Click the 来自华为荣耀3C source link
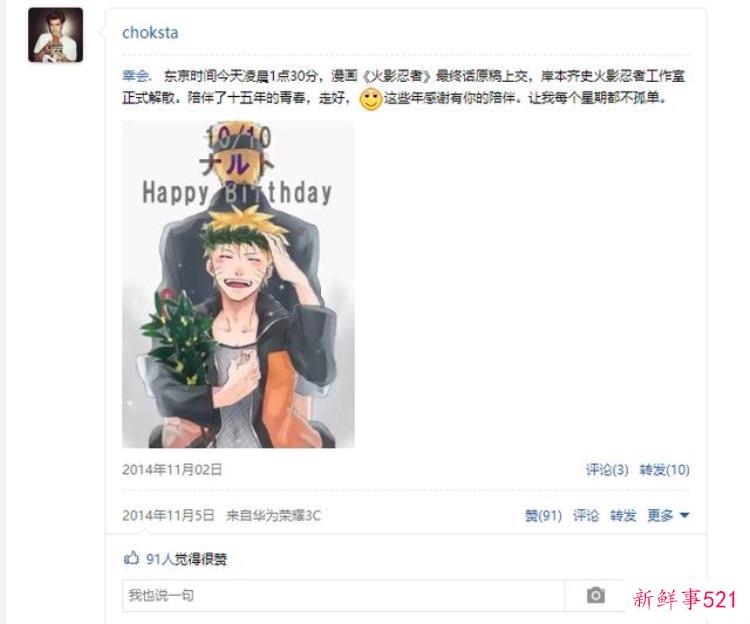750x624 pixels. pos(273,515)
